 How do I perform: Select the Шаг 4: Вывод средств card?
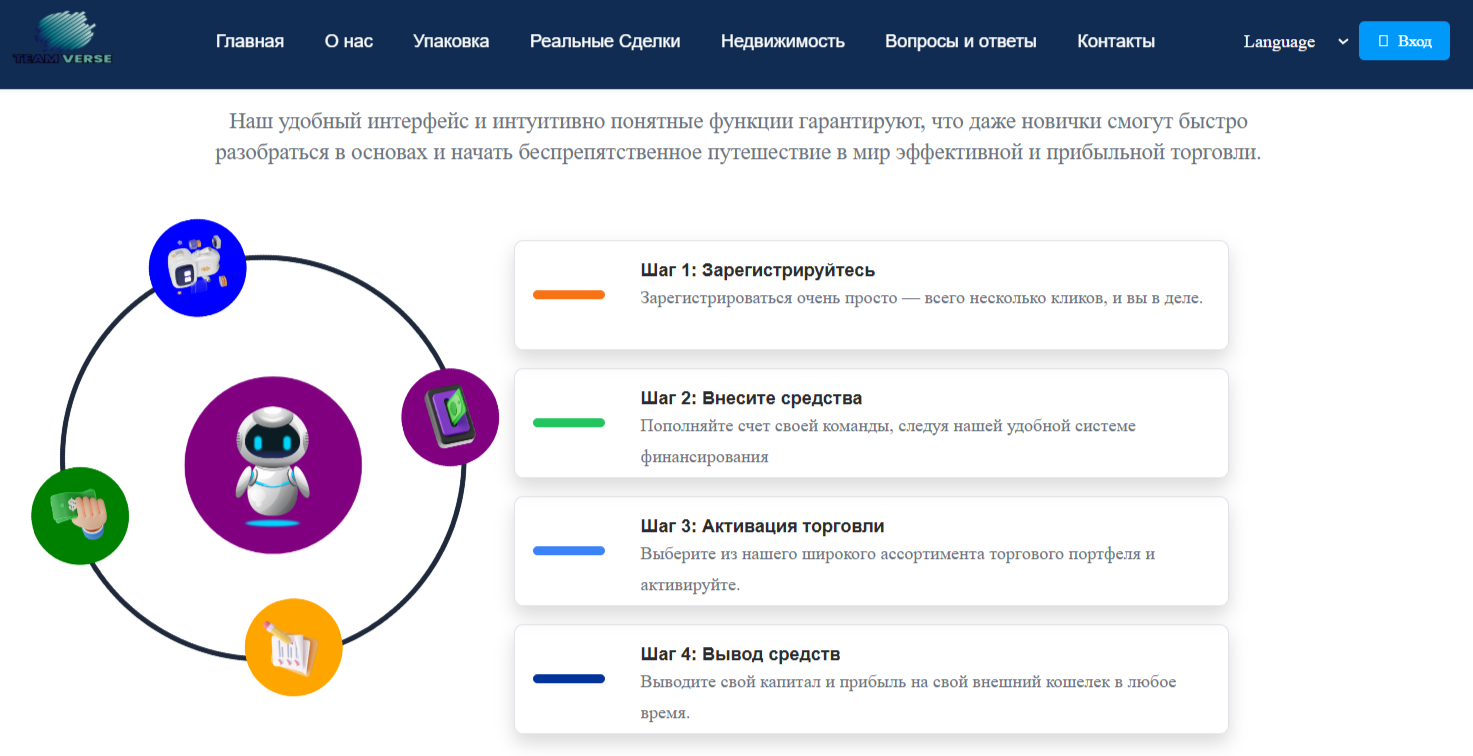pos(871,679)
